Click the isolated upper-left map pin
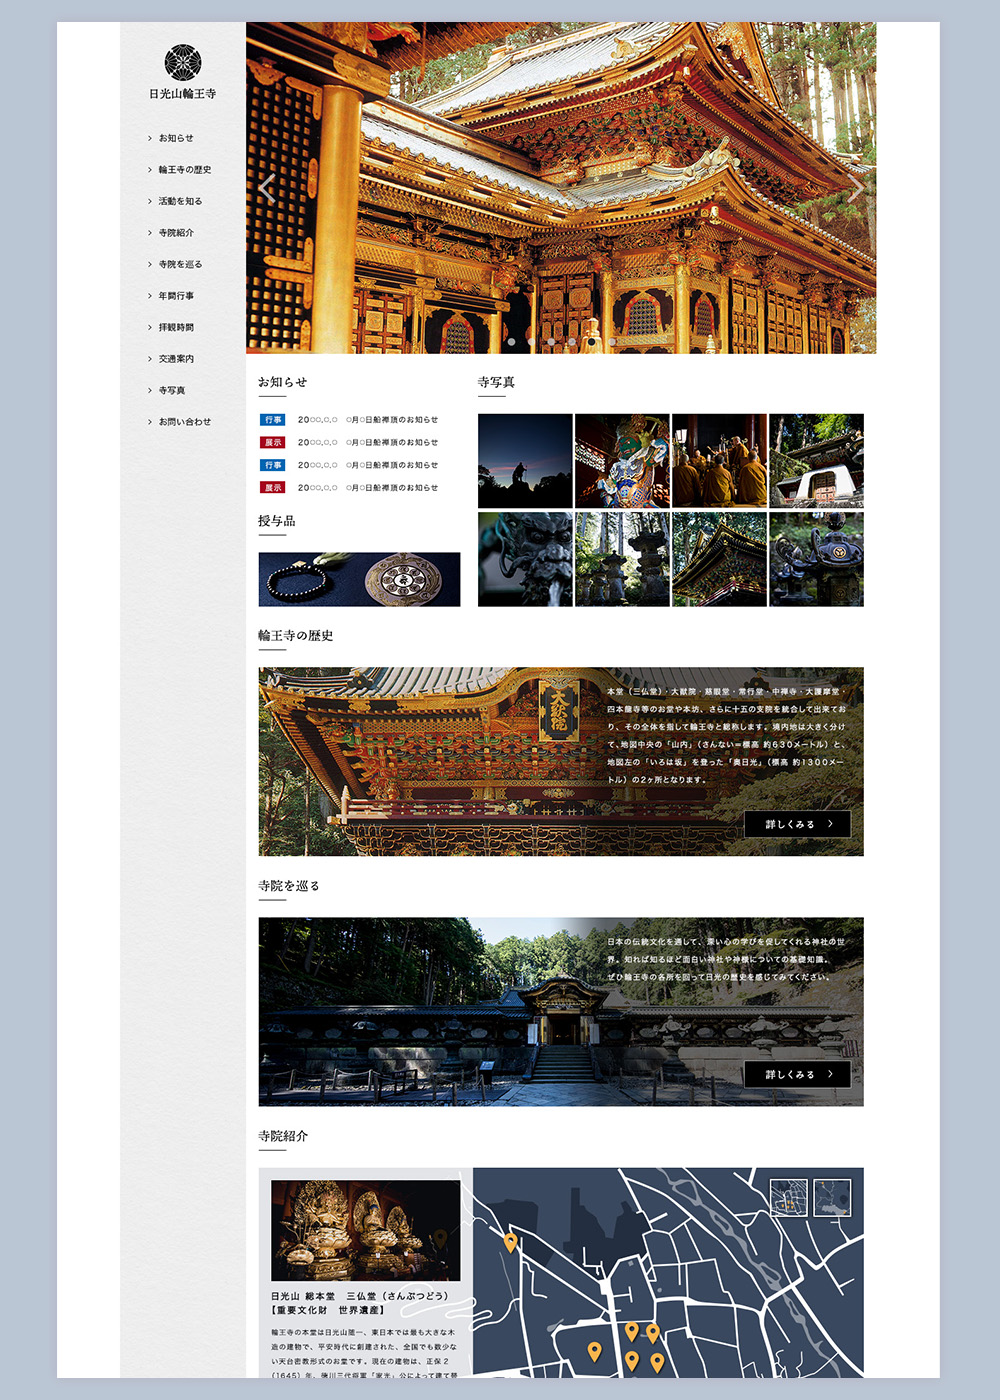1000x1400 pixels. [x=510, y=1243]
